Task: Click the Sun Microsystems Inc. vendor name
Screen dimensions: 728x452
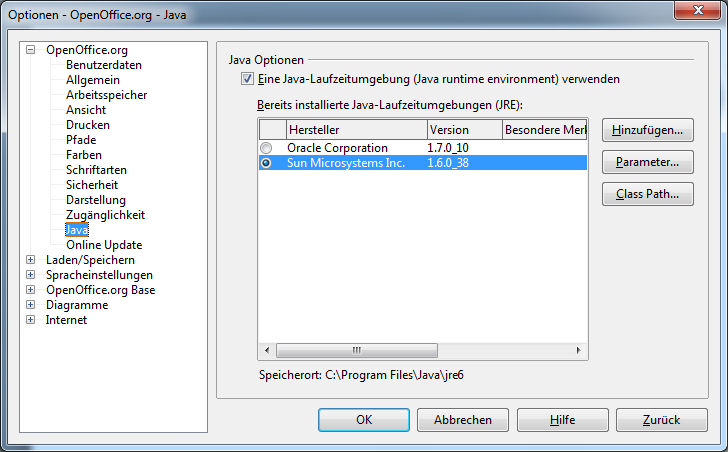Action: [x=346, y=163]
